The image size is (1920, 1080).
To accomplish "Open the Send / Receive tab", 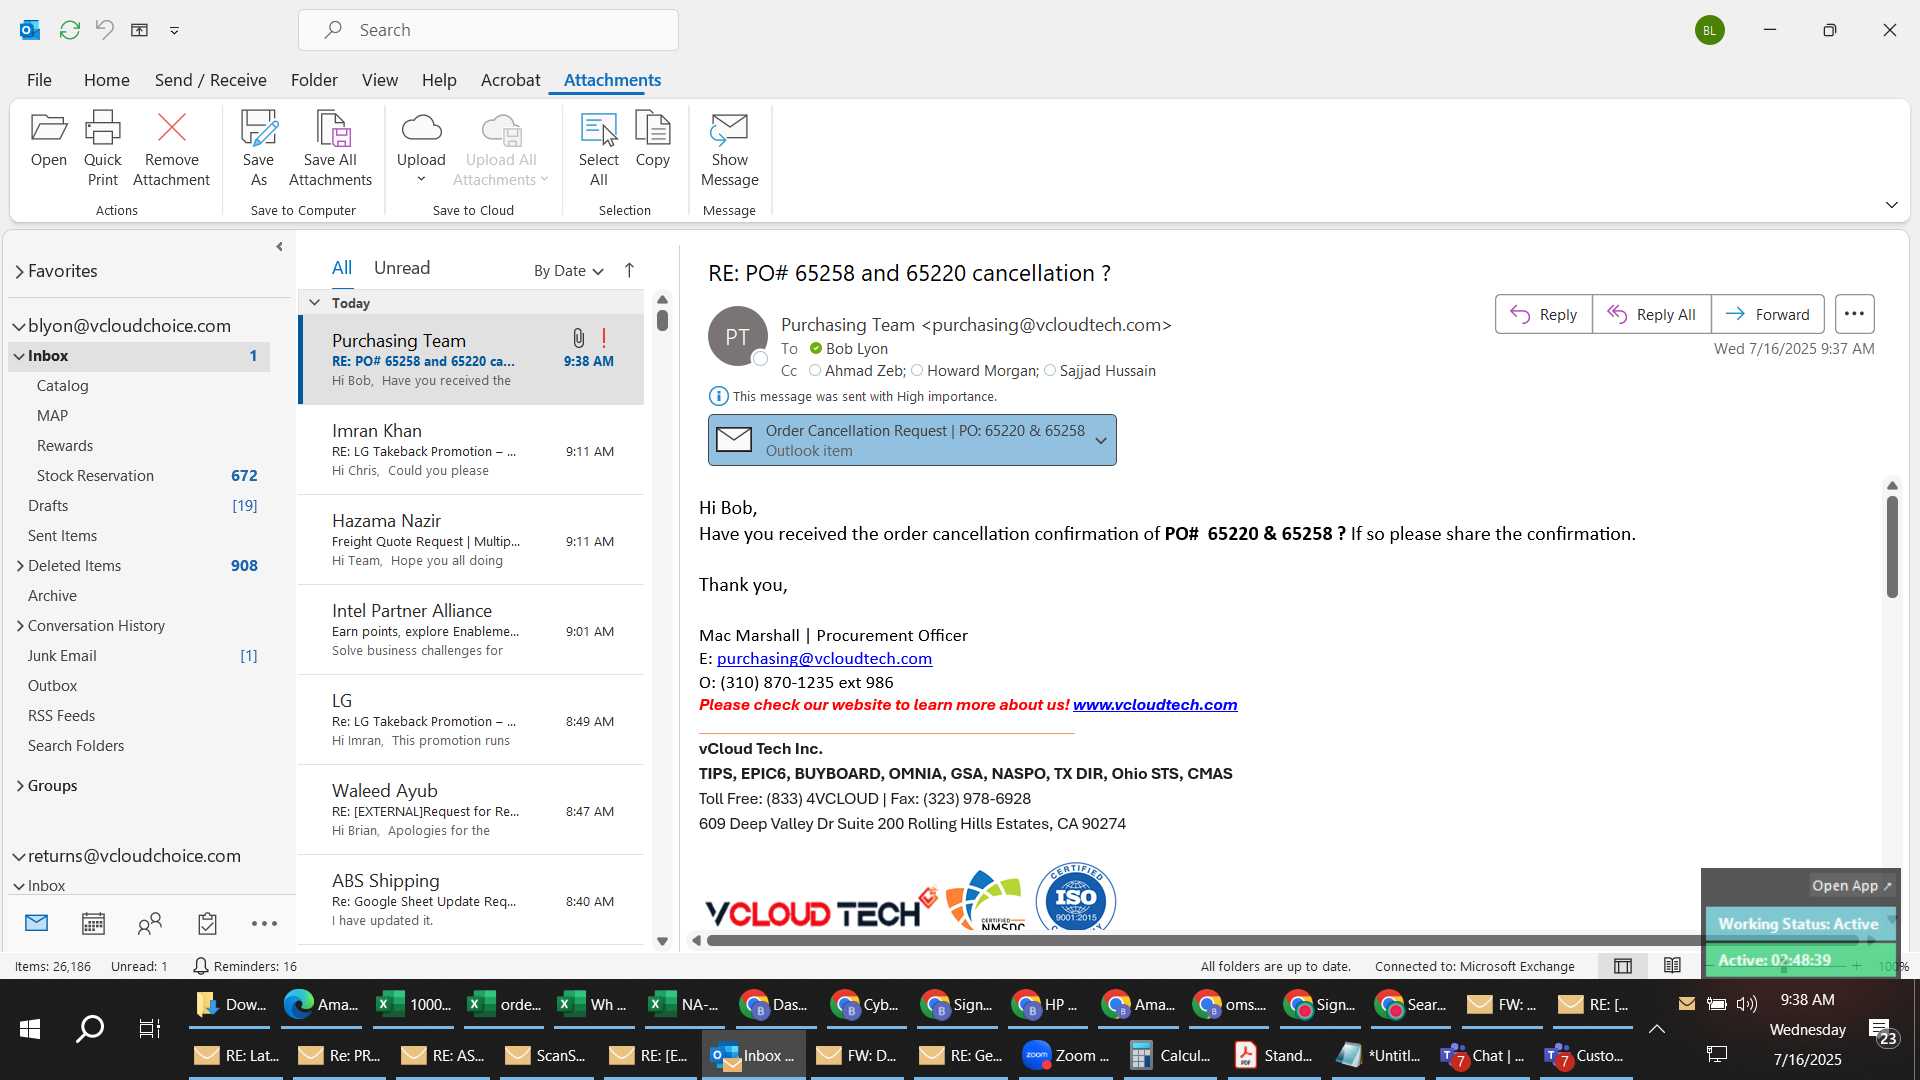I will point(210,80).
